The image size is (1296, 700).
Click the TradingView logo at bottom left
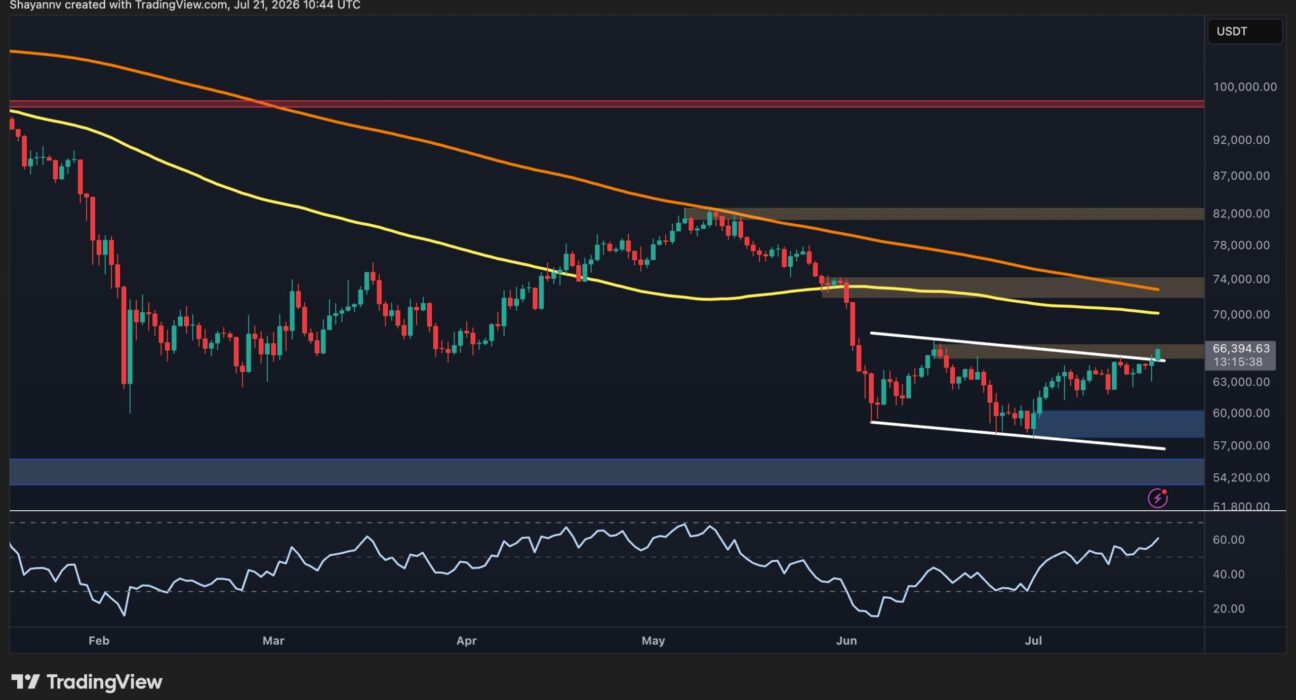pos(86,682)
